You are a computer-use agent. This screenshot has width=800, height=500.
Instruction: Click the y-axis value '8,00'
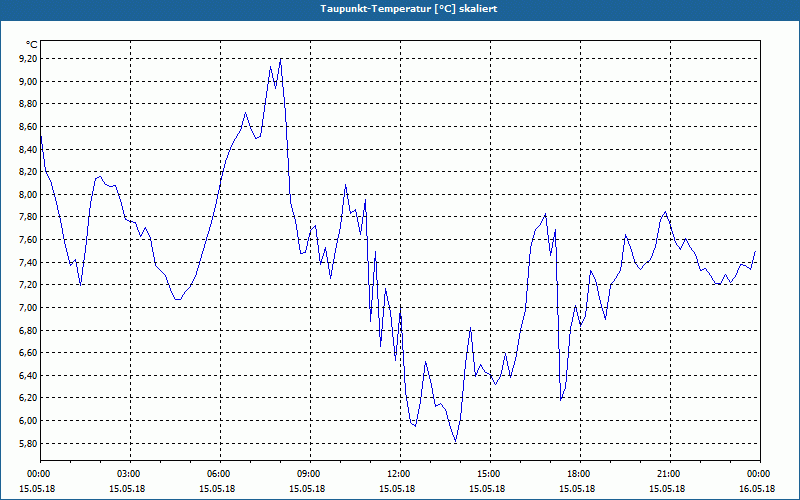[28, 194]
